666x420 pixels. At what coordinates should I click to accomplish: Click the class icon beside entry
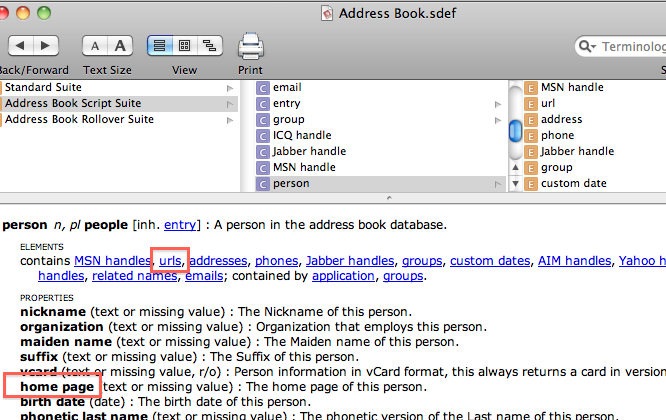[x=263, y=104]
